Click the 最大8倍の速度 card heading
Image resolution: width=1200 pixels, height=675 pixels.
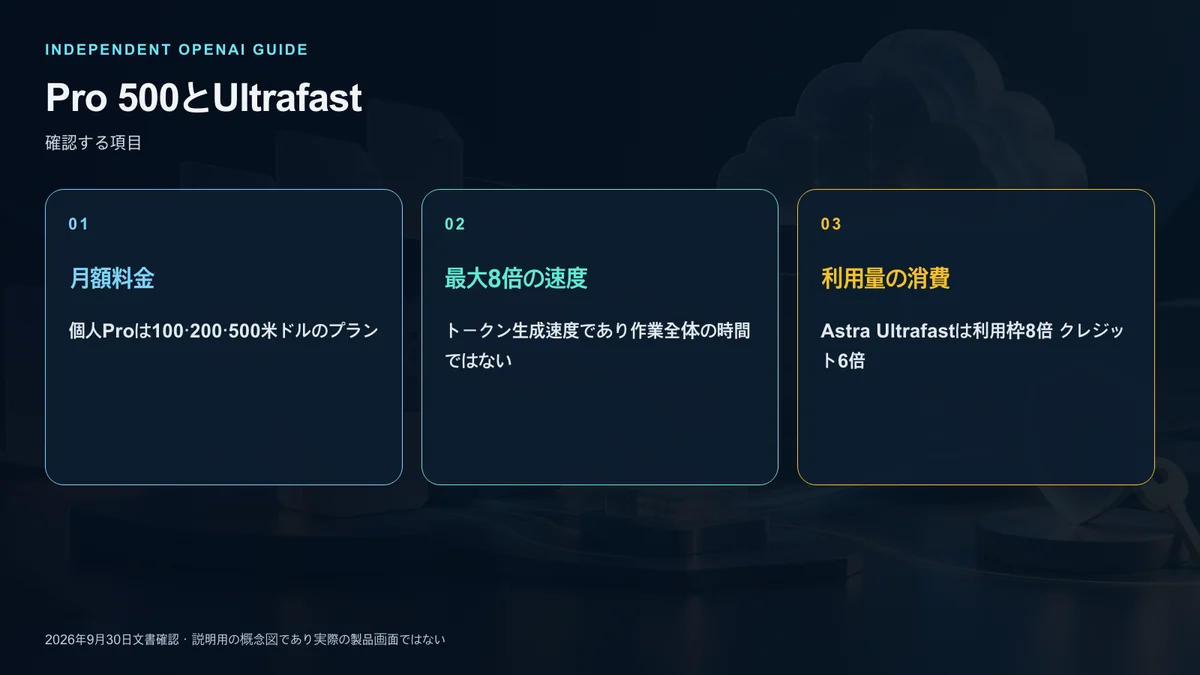pos(516,279)
